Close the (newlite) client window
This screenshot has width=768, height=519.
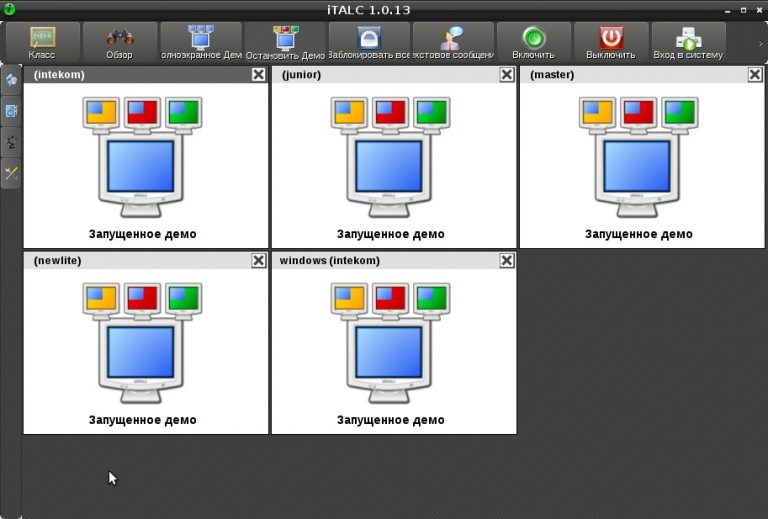coord(259,260)
